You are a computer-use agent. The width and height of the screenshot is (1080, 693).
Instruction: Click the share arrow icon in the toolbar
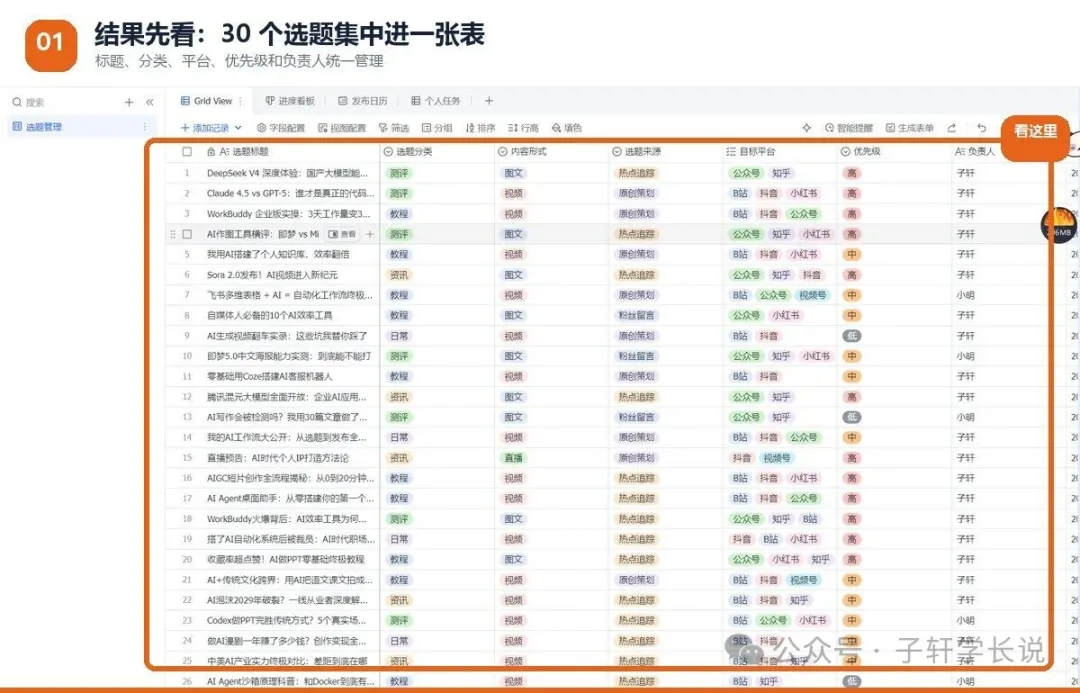point(952,127)
